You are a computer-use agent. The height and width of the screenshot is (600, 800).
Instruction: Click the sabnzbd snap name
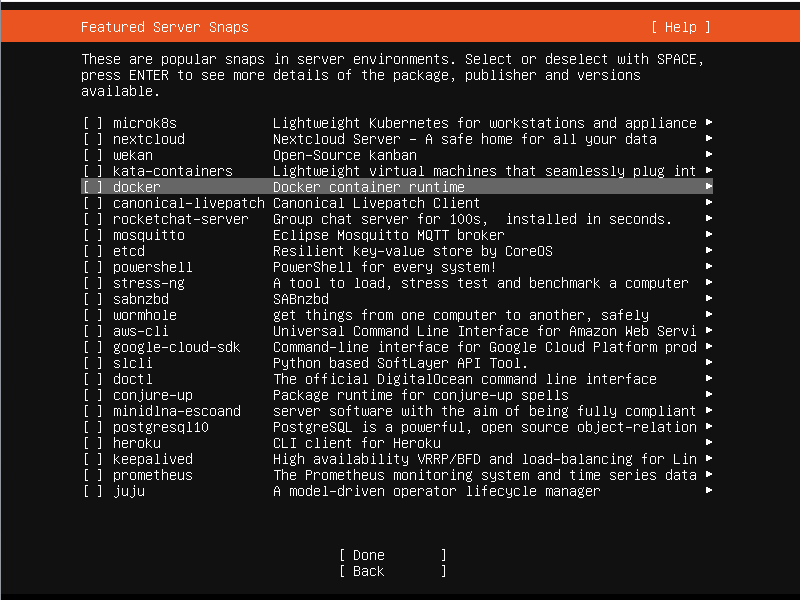click(141, 299)
